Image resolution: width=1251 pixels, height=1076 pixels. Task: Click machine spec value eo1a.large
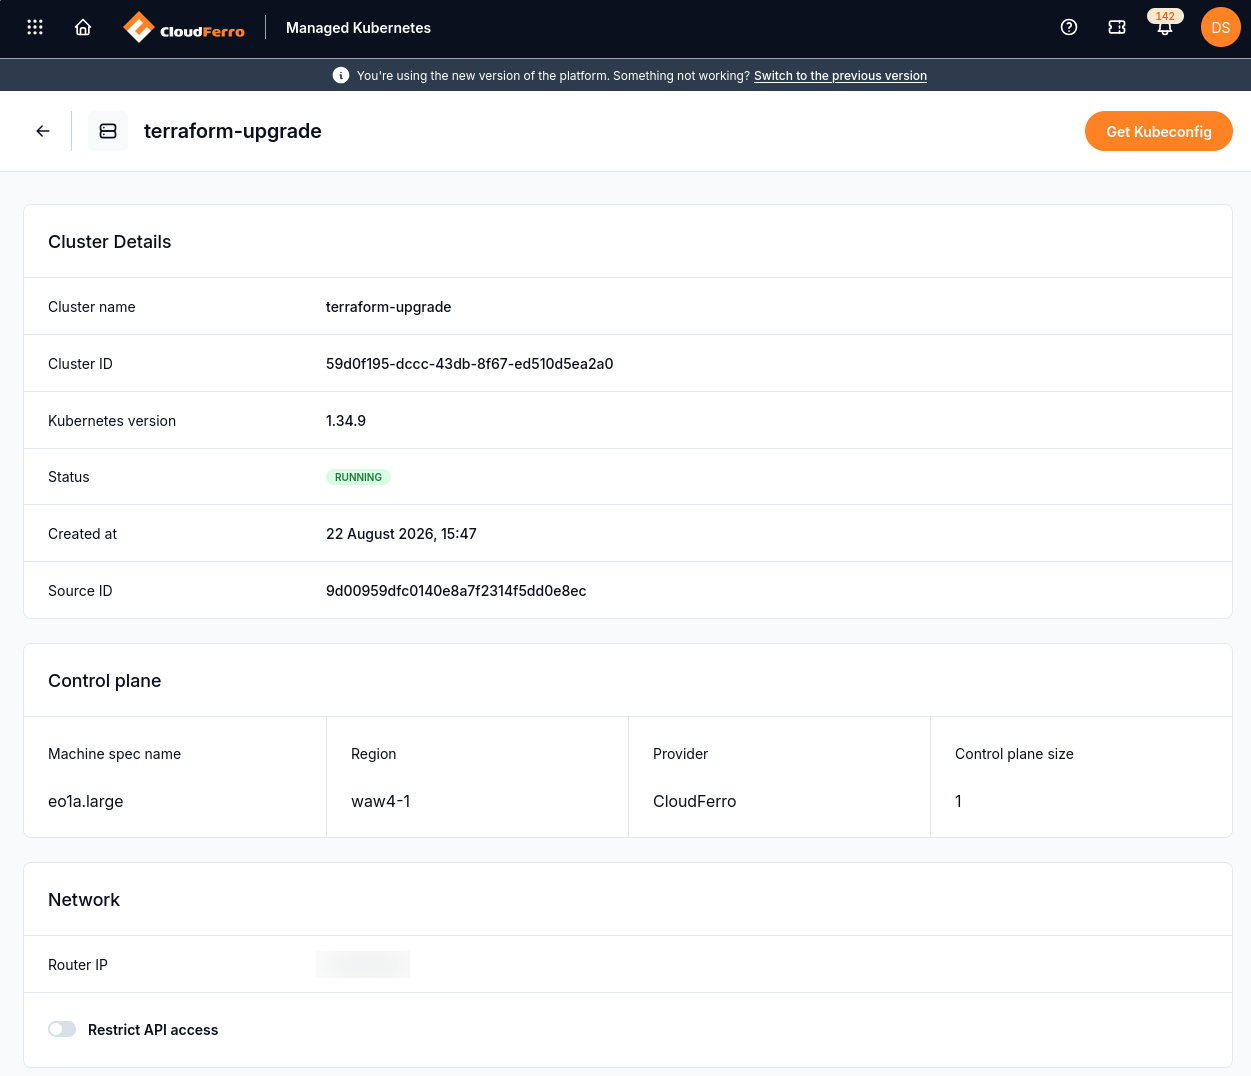click(86, 801)
